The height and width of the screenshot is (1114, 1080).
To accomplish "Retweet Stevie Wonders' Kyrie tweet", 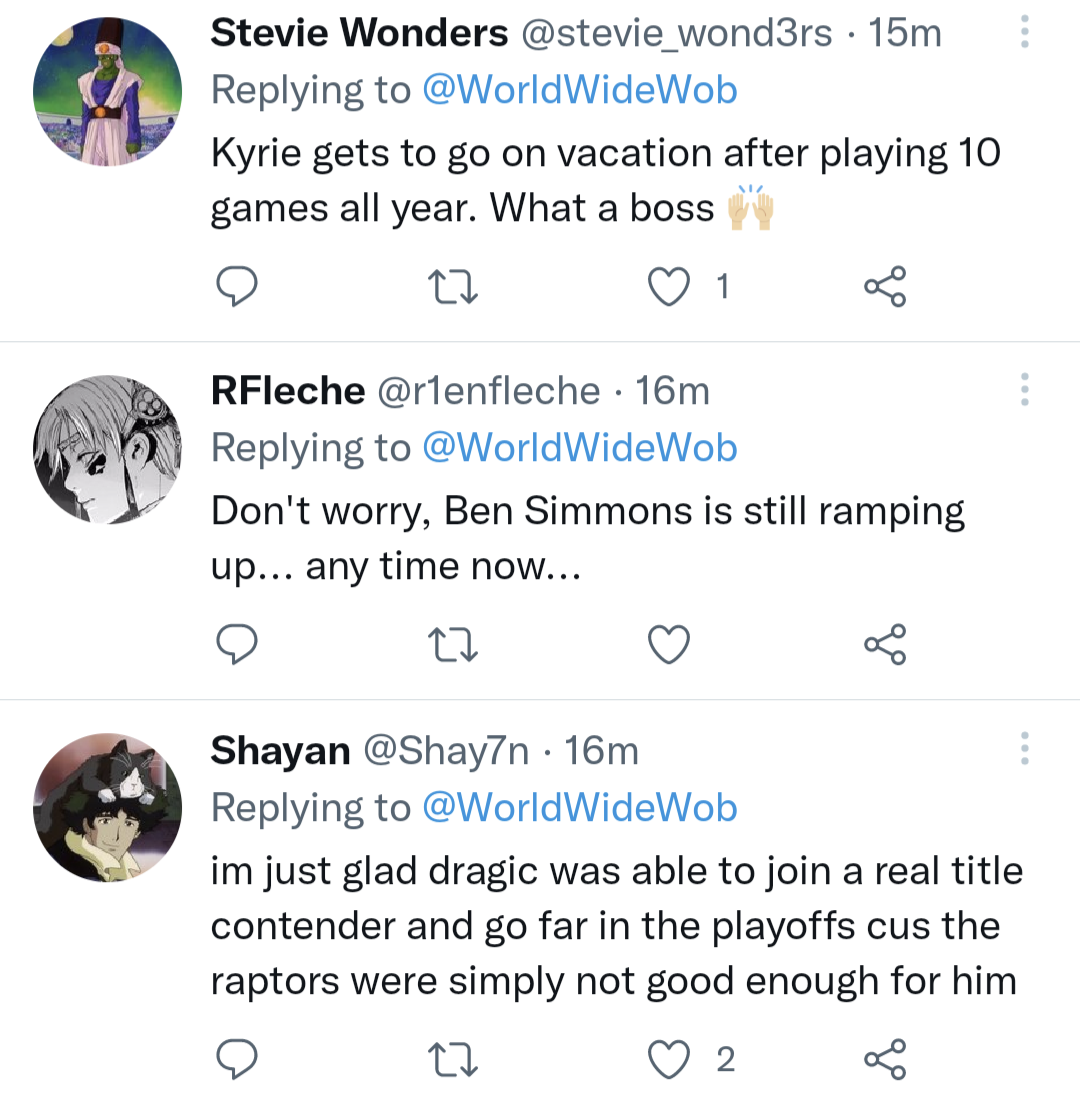I will (453, 287).
